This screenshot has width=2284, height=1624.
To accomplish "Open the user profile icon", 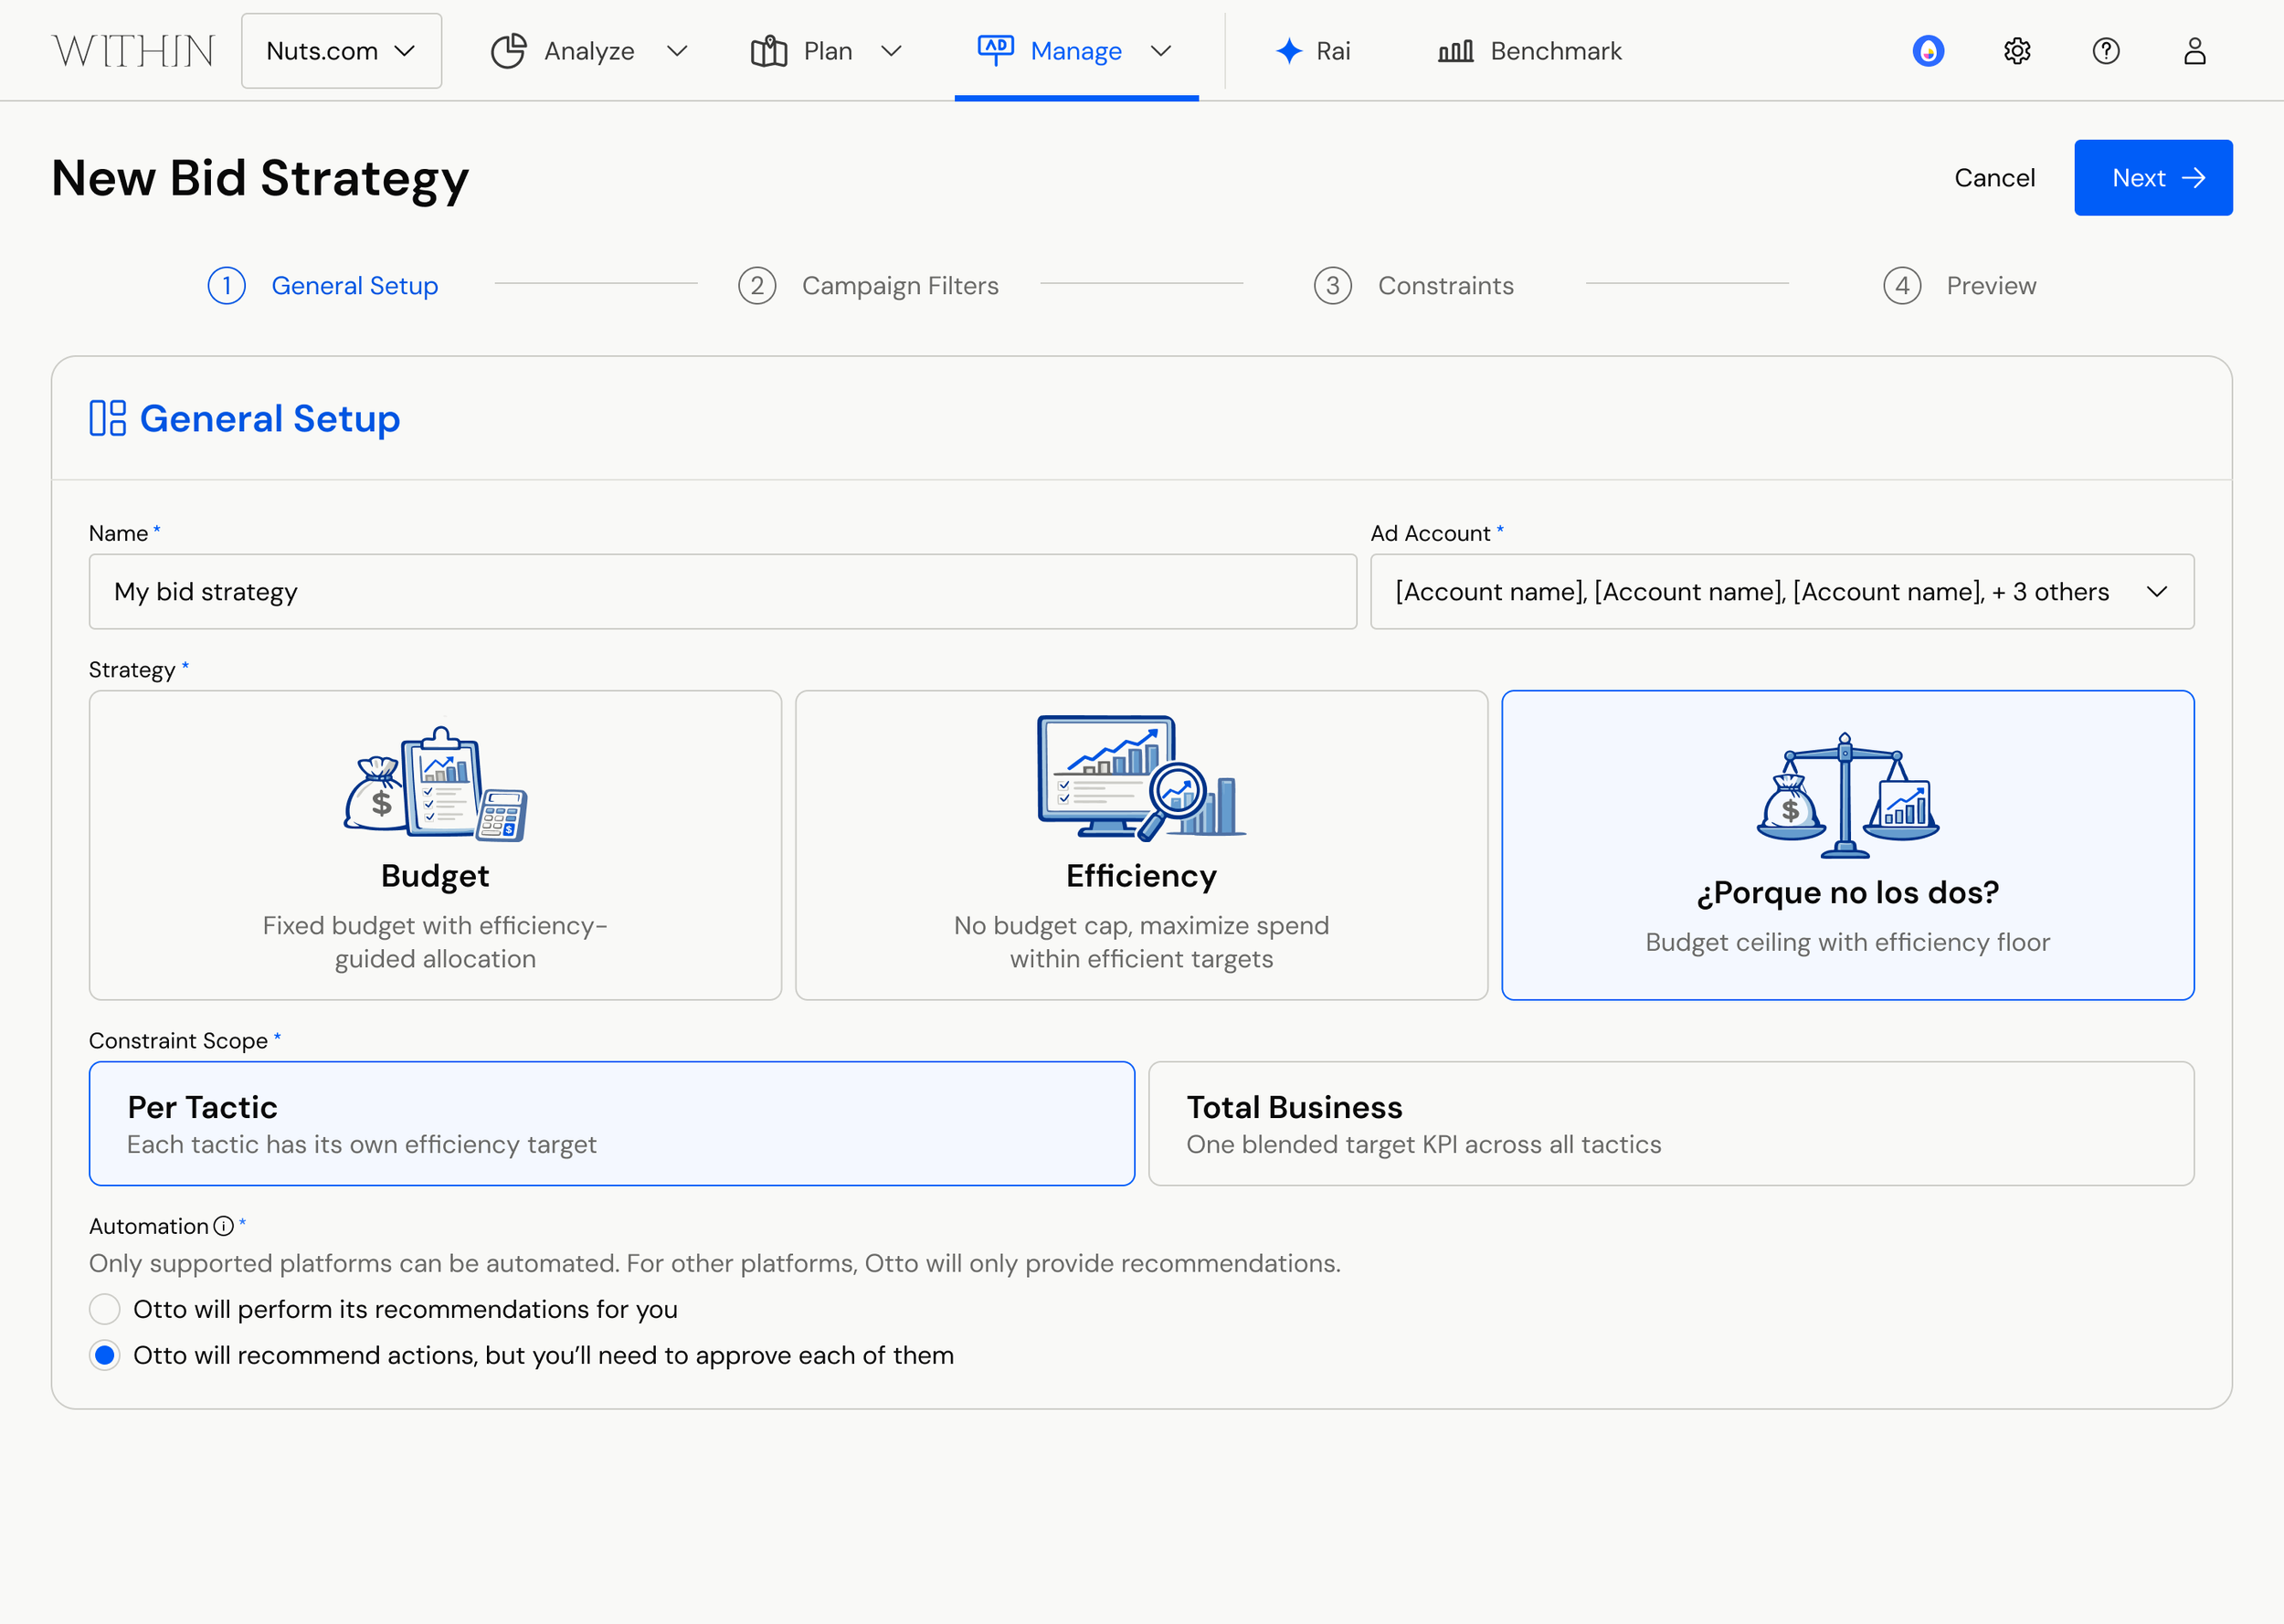I will (2194, 51).
